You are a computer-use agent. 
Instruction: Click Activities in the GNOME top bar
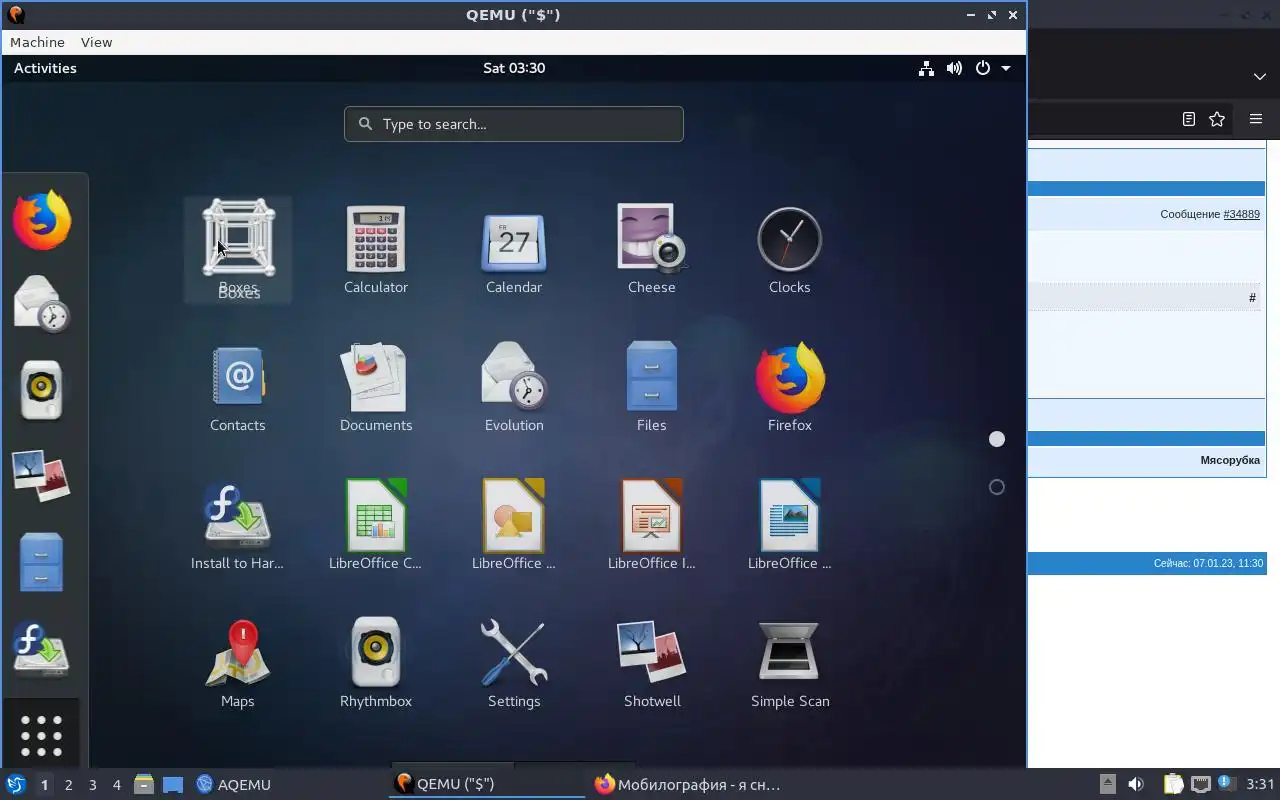[x=45, y=68]
